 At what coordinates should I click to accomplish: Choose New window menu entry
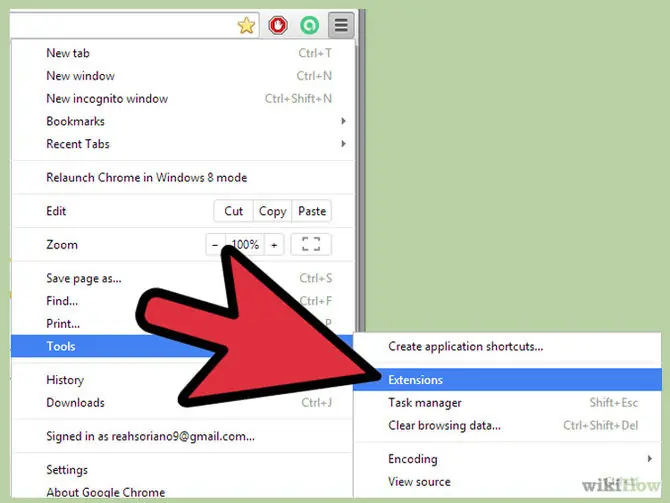[x=183, y=76]
